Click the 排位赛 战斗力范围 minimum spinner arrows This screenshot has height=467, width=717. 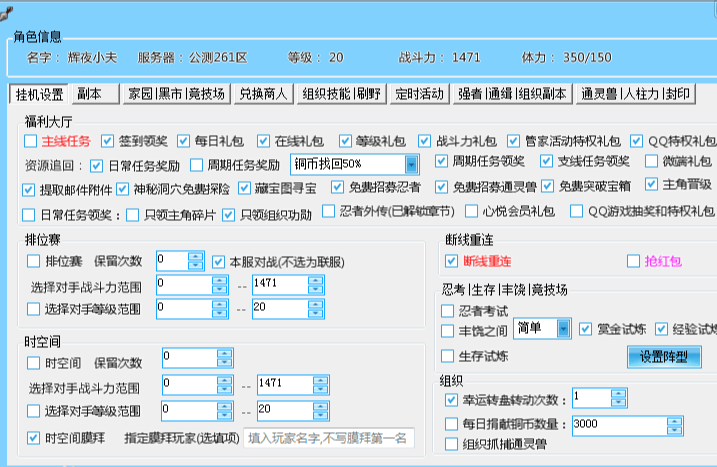tap(219, 284)
